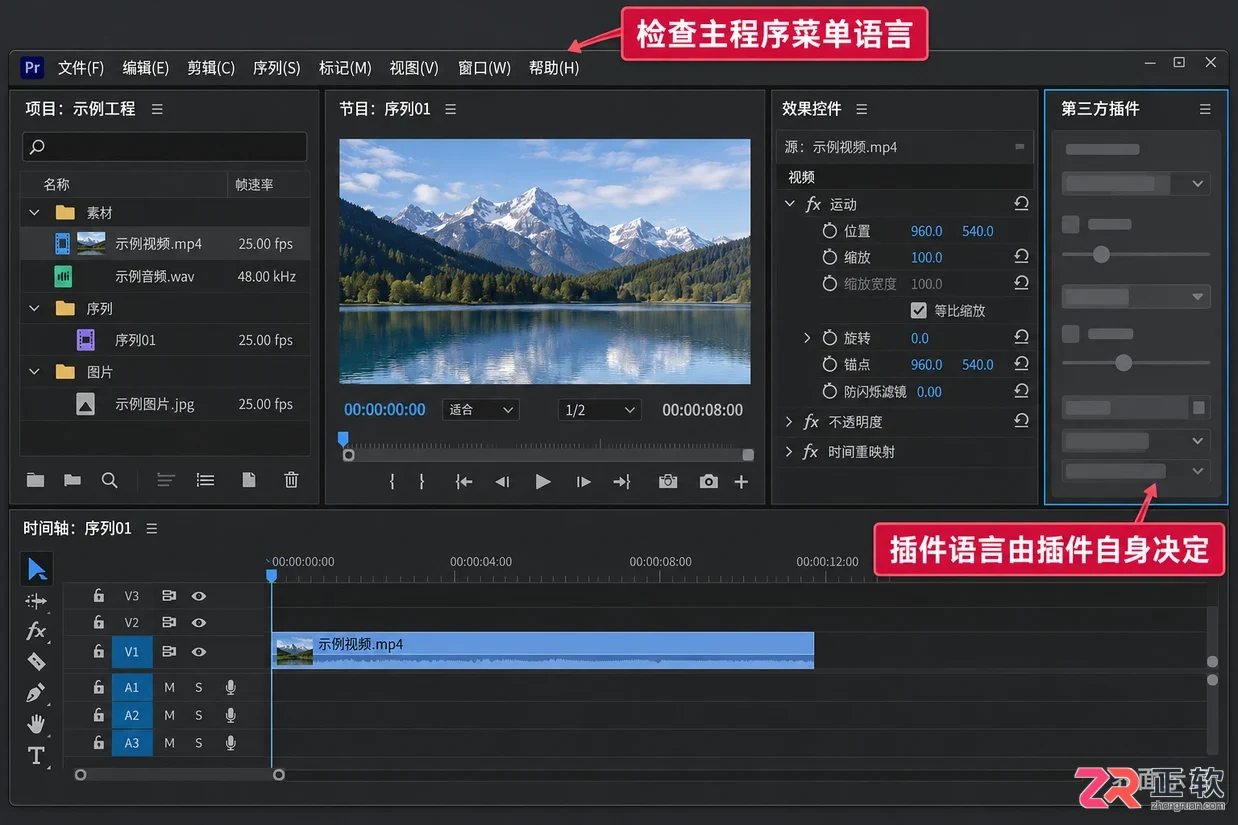Screen dimensions: 1238x825
Task: Open the 项目 panel hamburger menu
Action: [x=157, y=109]
